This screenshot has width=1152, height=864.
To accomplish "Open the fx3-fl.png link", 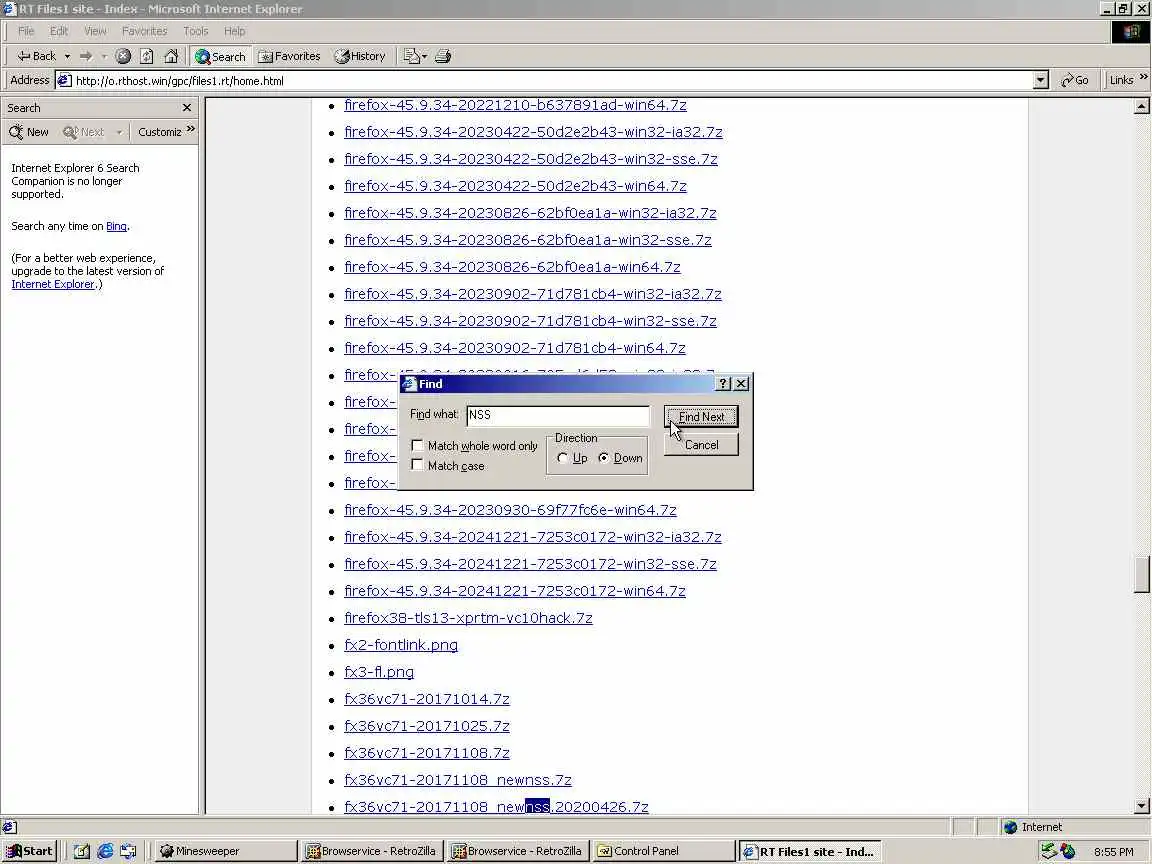I will tap(378, 672).
